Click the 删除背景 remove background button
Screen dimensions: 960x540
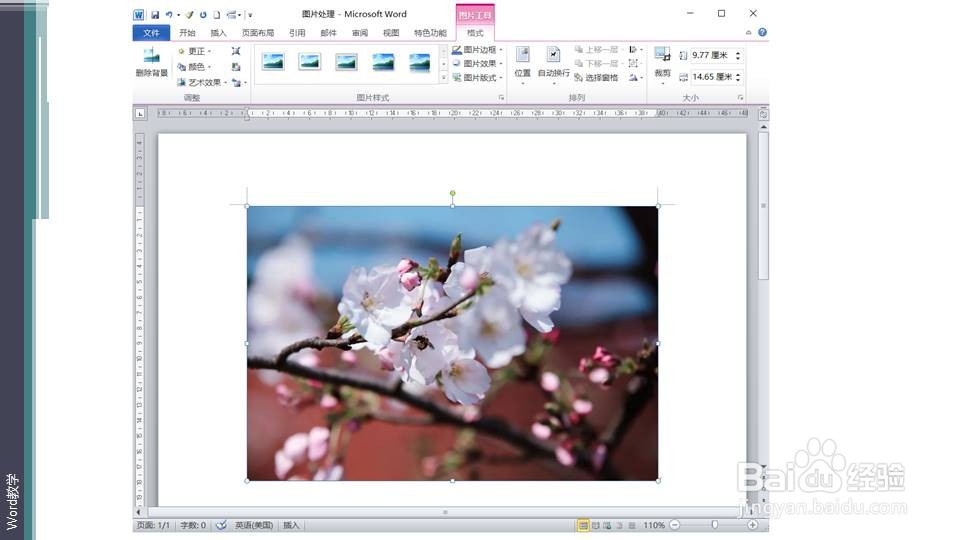point(151,62)
